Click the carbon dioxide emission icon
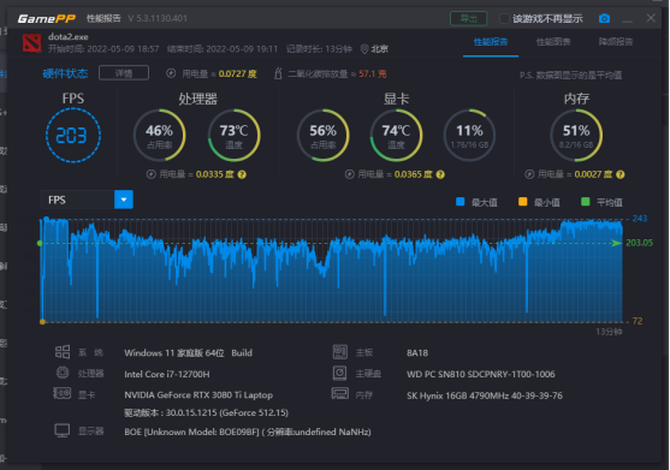This screenshot has width=670, height=470. (x=278, y=73)
